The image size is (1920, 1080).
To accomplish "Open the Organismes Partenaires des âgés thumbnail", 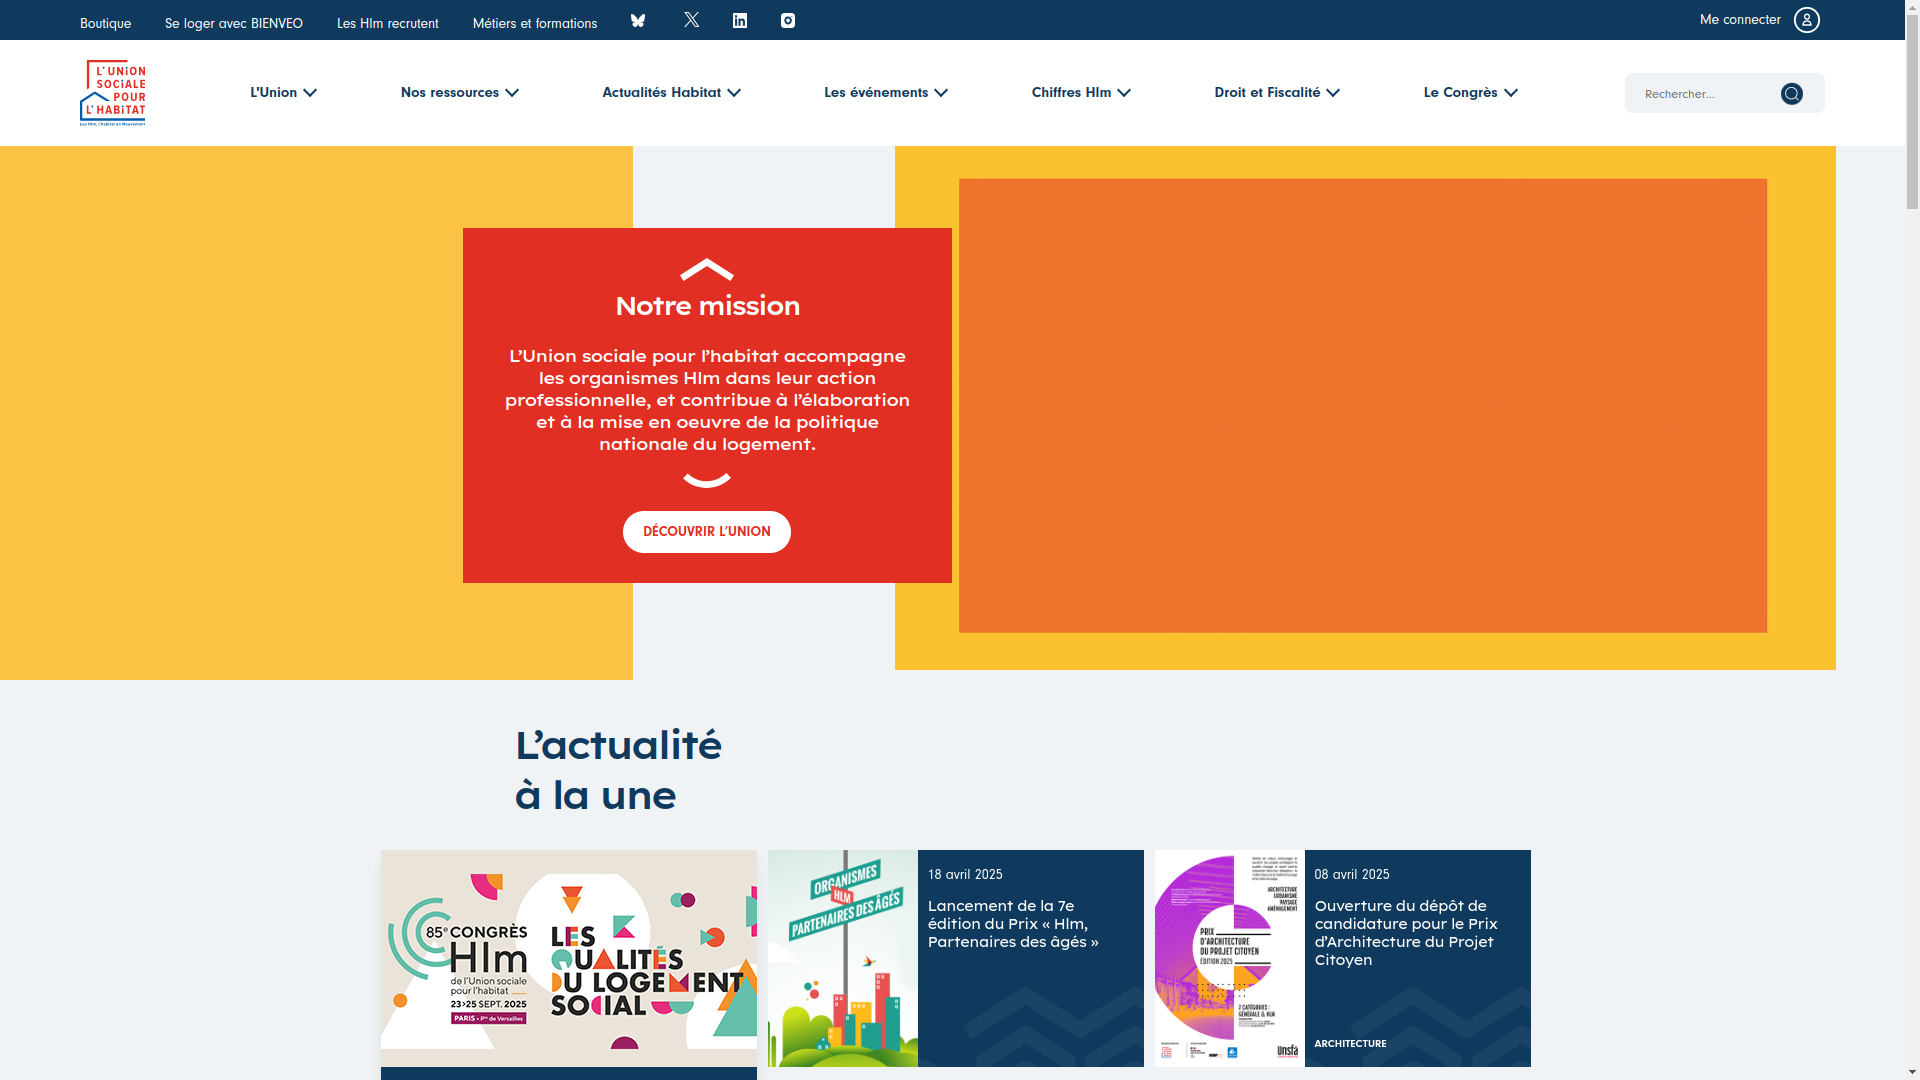I will click(x=843, y=958).
